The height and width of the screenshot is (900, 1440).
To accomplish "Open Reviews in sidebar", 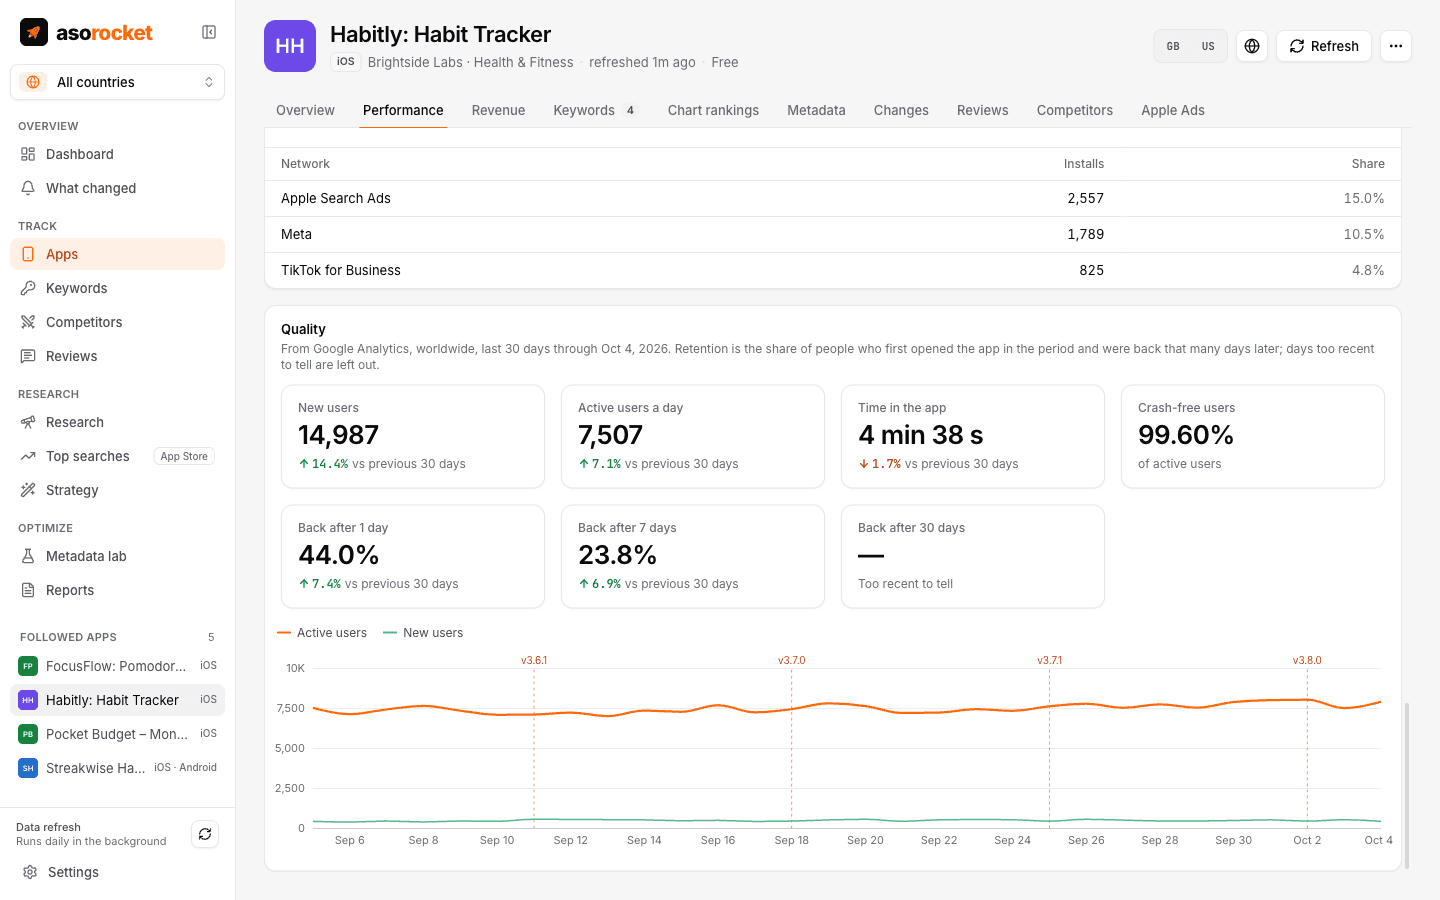I will 117,356.
